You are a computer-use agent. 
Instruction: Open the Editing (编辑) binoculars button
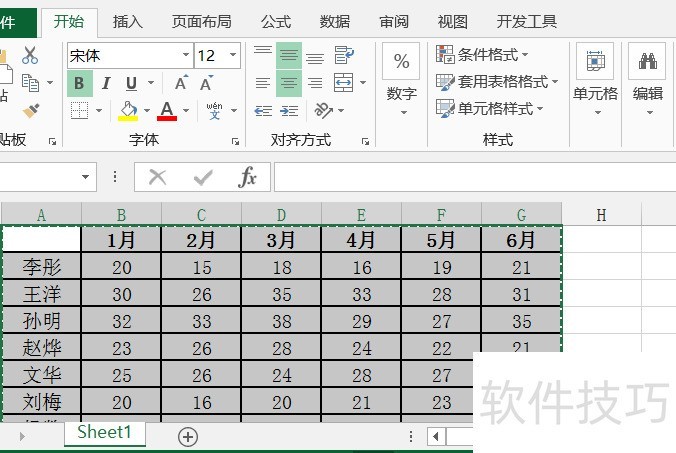[x=648, y=80]
